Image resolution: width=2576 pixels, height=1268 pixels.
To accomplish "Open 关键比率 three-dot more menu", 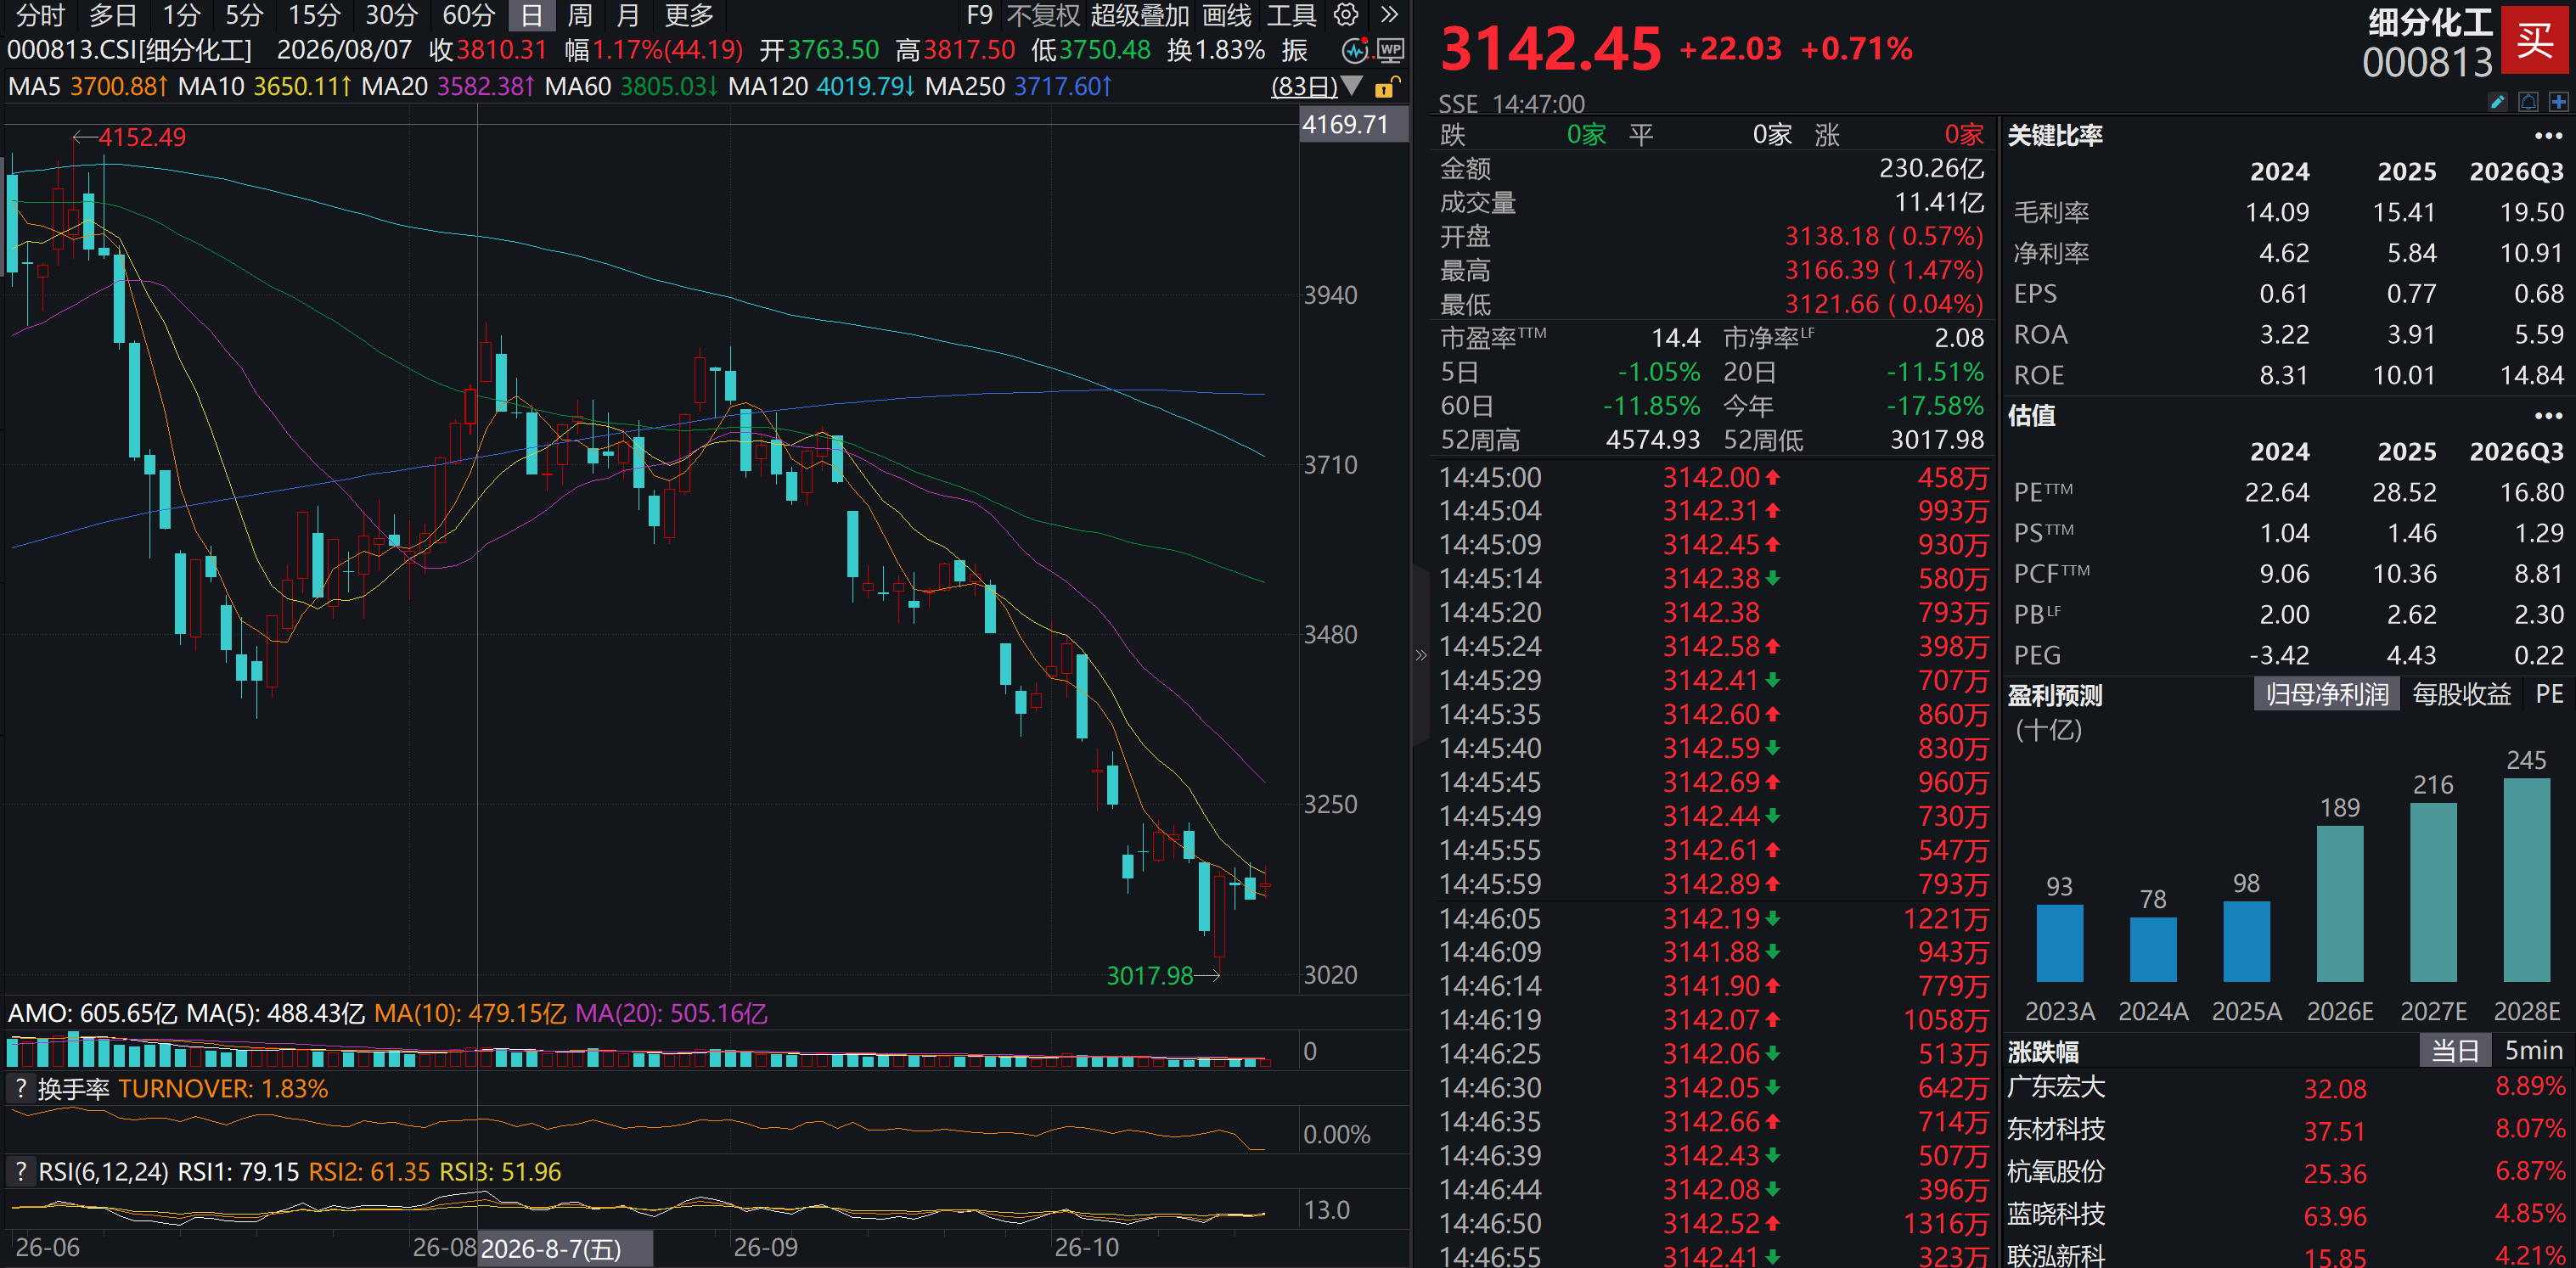I will 2548,136.
